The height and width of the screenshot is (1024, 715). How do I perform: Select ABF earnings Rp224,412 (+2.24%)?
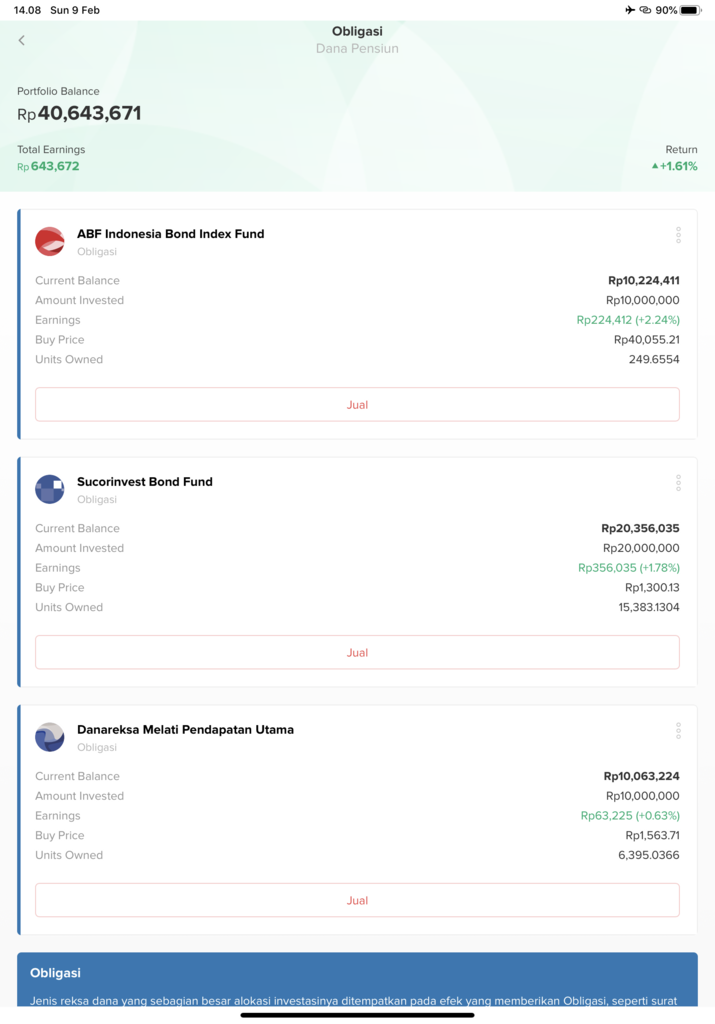click(x=628, y=320)
